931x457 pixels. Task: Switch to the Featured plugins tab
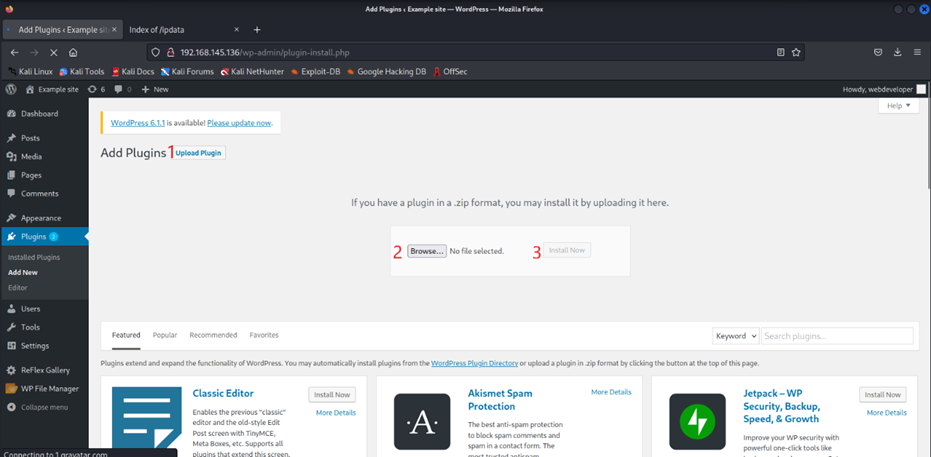pos(126,335)
